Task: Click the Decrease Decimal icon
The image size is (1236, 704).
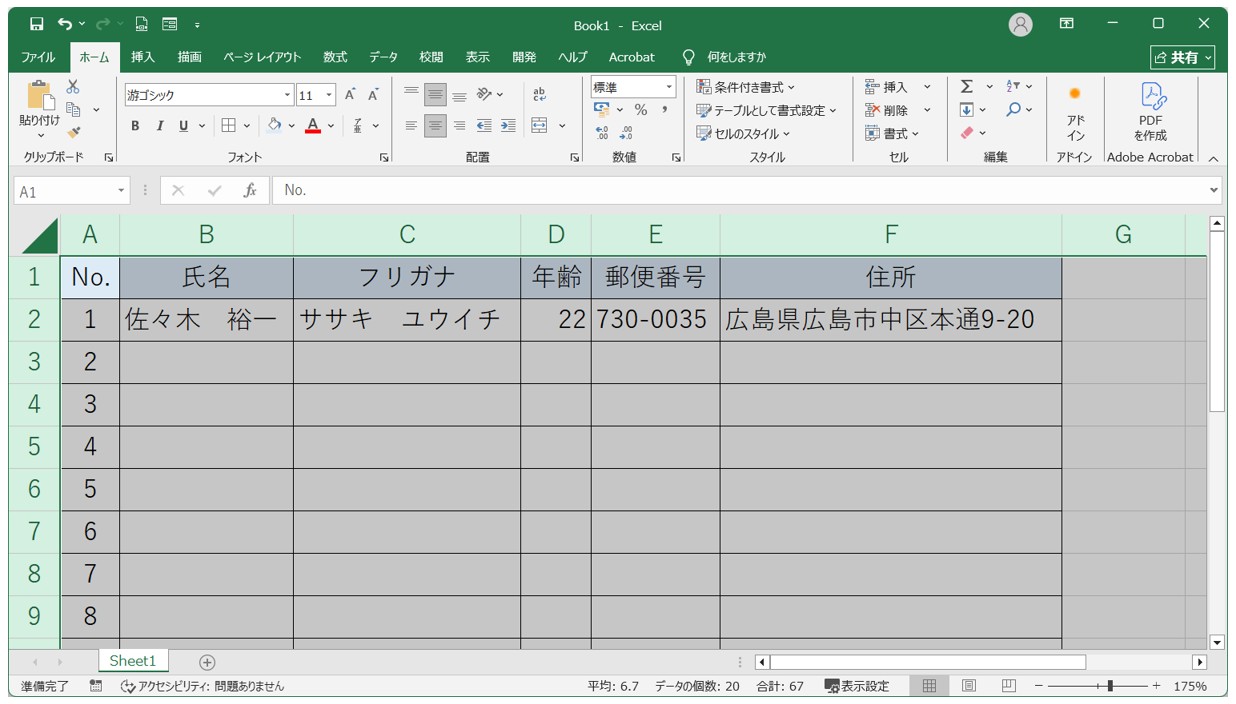Action: 626,133
